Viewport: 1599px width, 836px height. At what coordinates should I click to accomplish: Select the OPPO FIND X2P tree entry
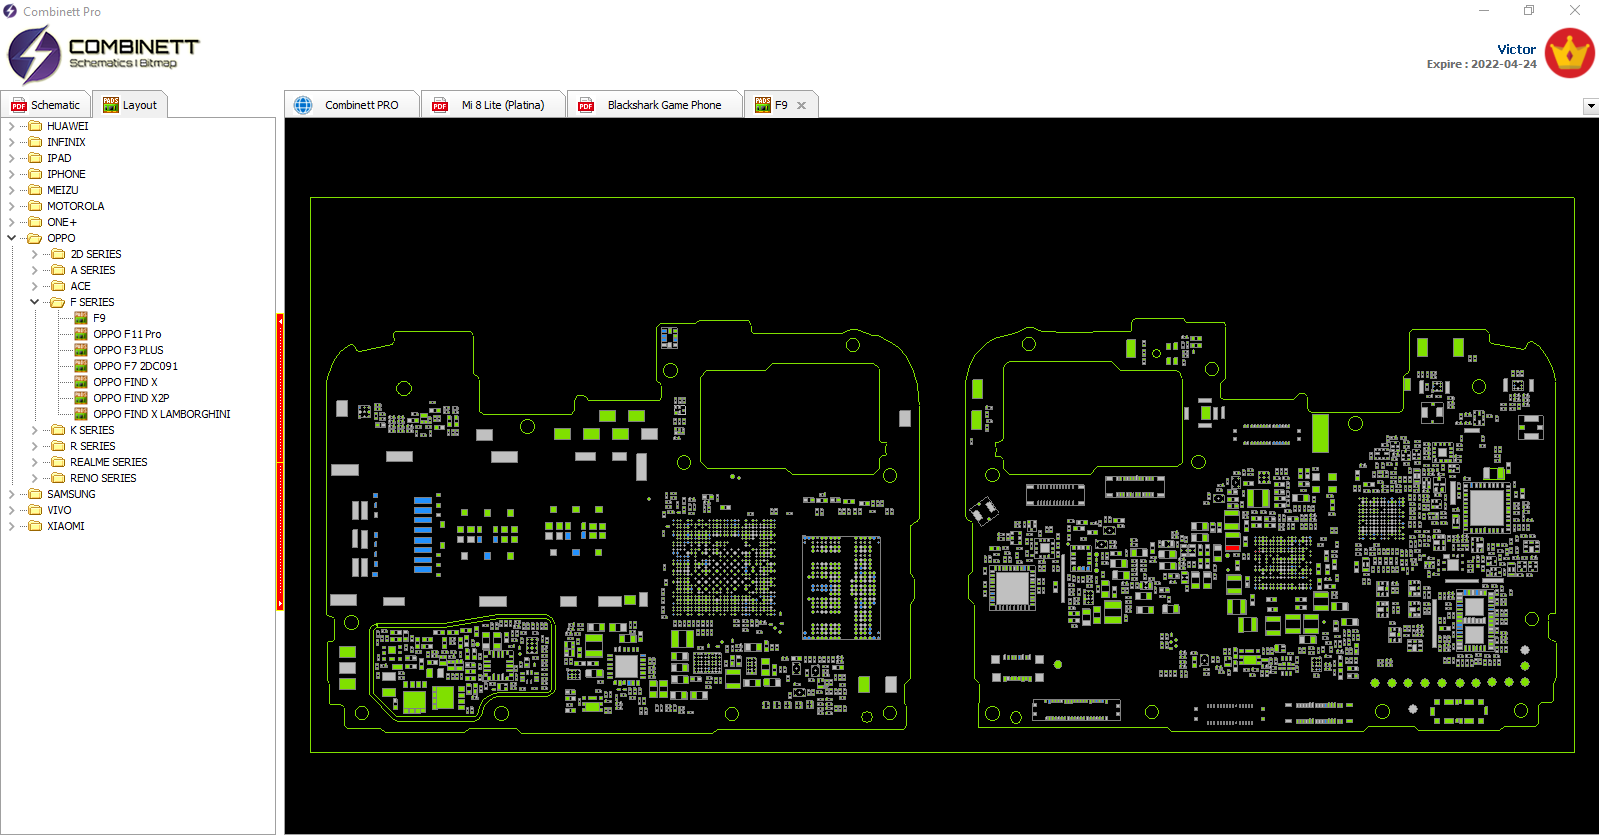[x=131, y=398]
